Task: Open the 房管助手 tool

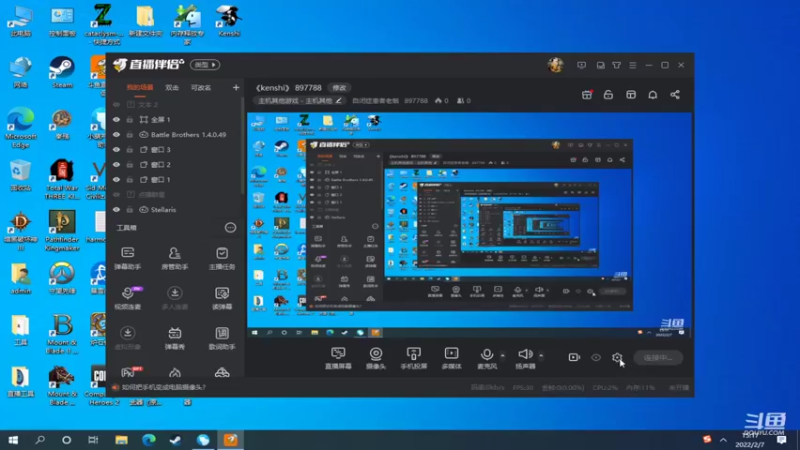Action: click(x=174, y=258)
